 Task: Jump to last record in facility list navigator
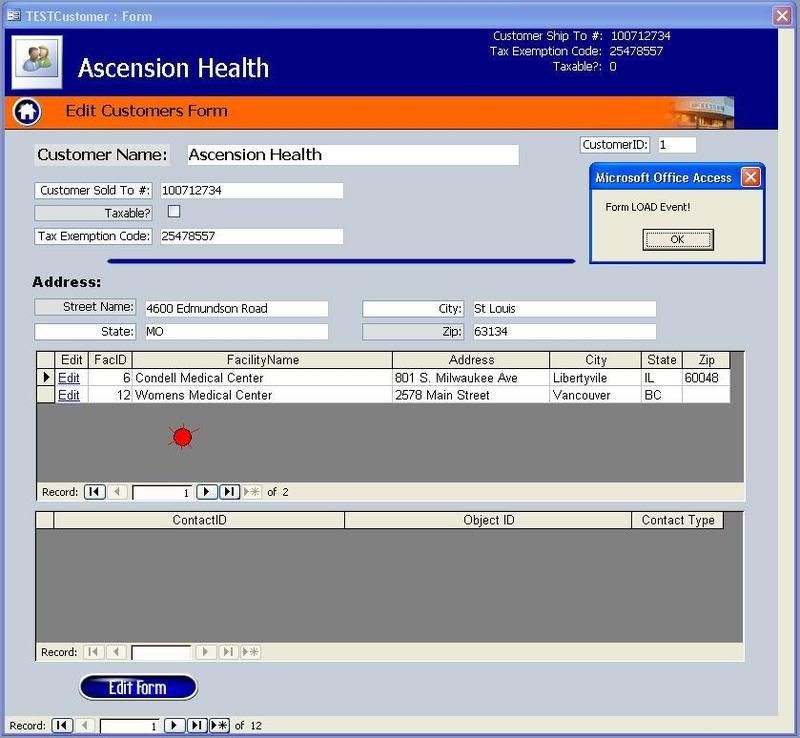(230, 491)
